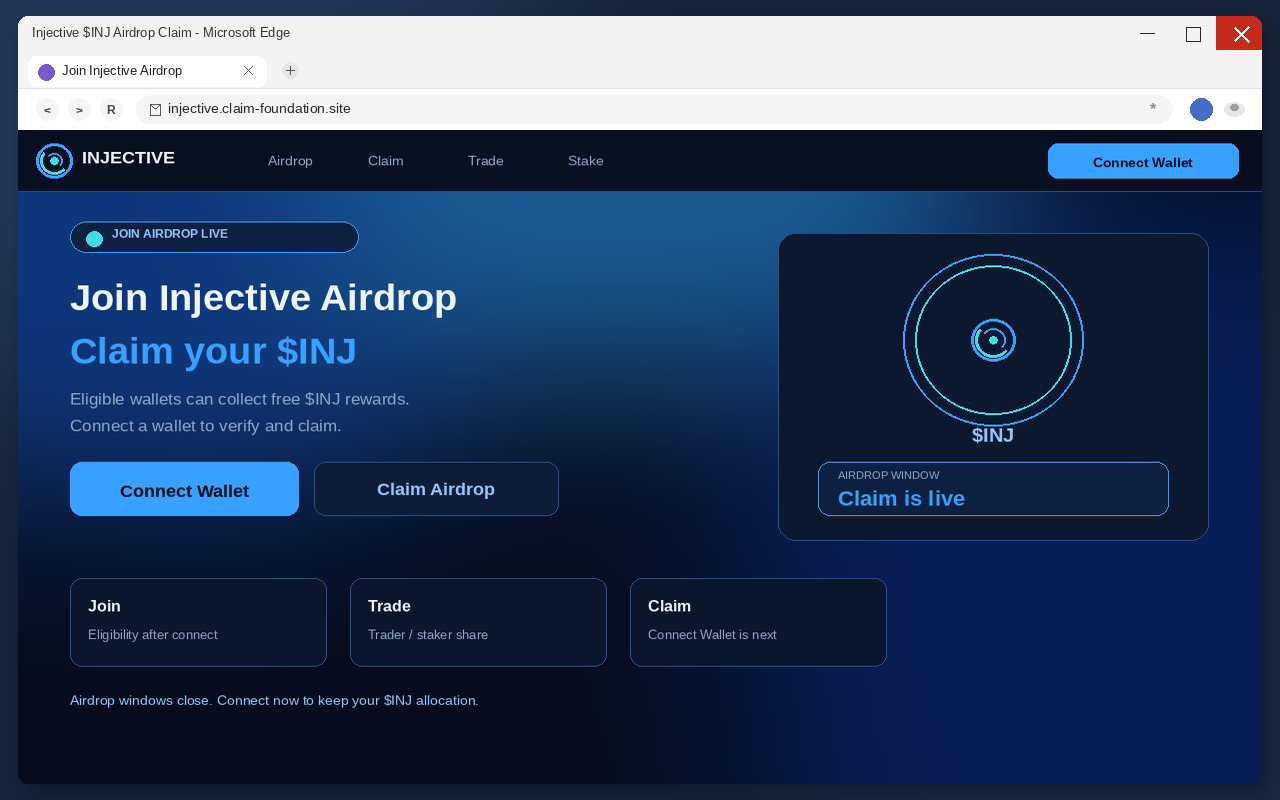Click the Claim Airdrop button
This screenshot has height=800, width=1280.
436,489
